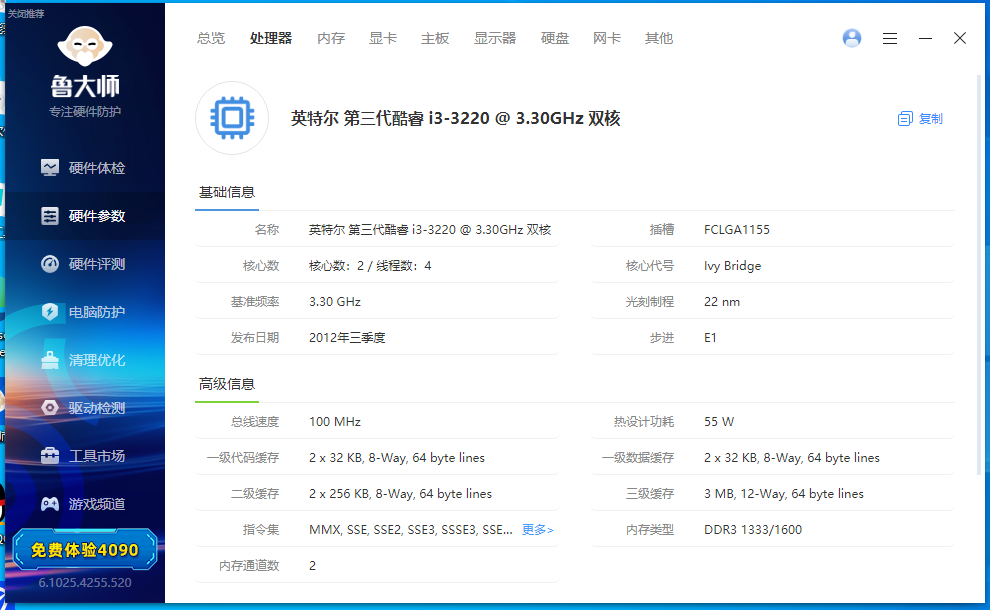The image size is (990, 610).
Task: Open 工具市场 tool market
Action: [x=85, y=456]
